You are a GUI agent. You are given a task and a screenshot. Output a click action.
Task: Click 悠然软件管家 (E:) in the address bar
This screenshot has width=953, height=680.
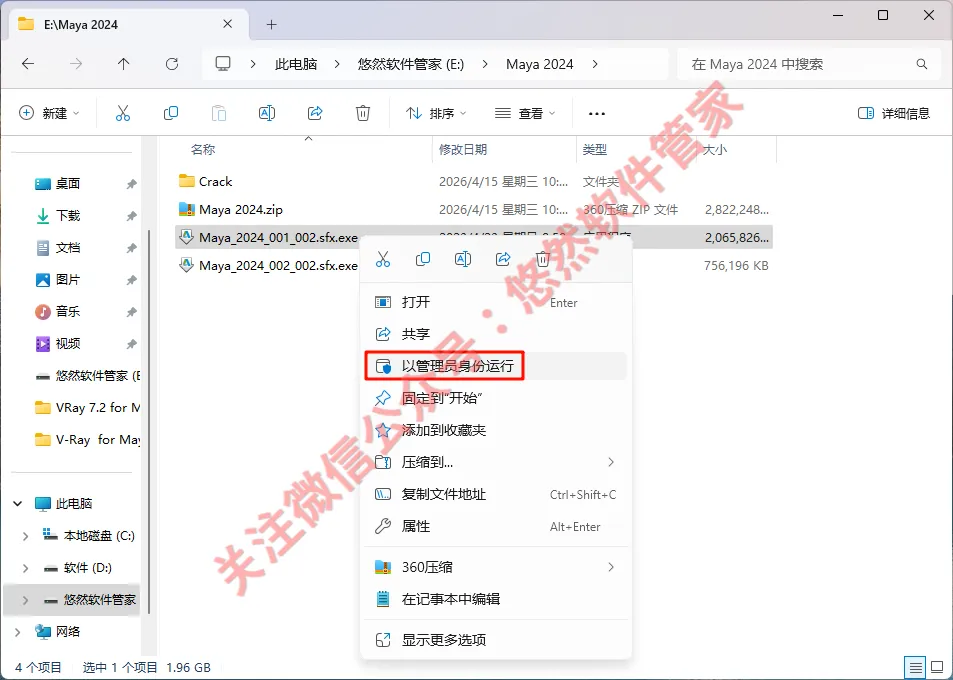(411, 64)
